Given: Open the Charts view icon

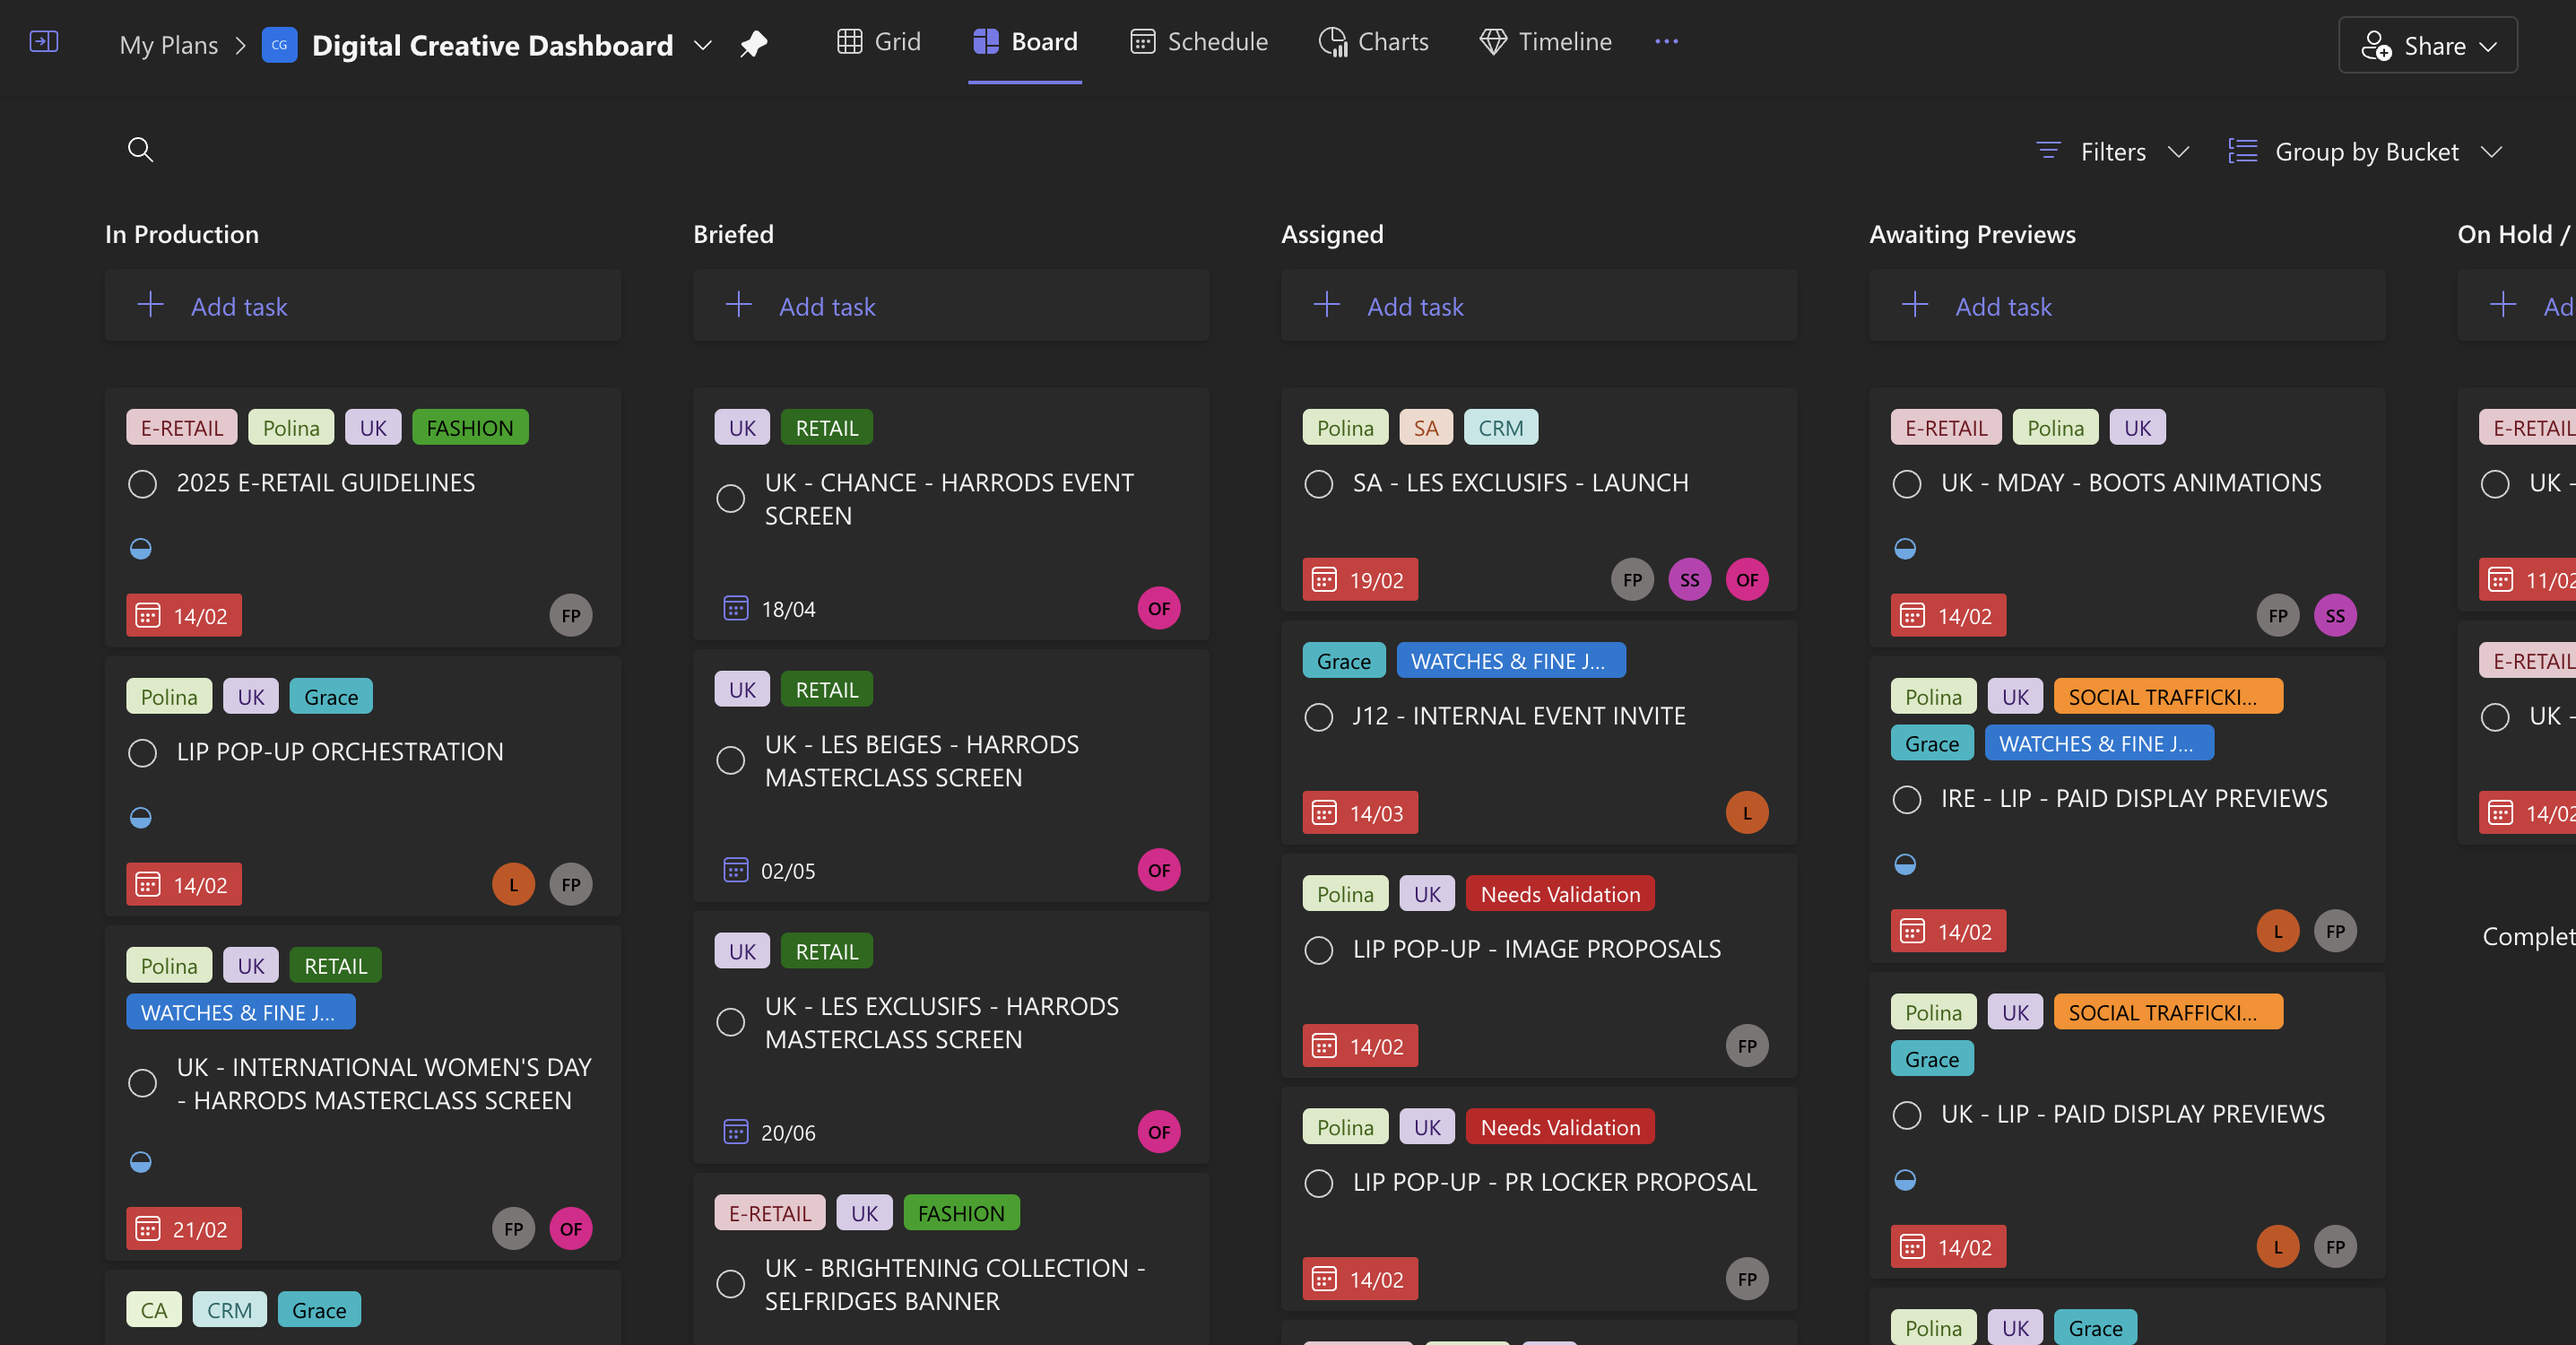Looking at the screenshot, I should pos(1332,41).
